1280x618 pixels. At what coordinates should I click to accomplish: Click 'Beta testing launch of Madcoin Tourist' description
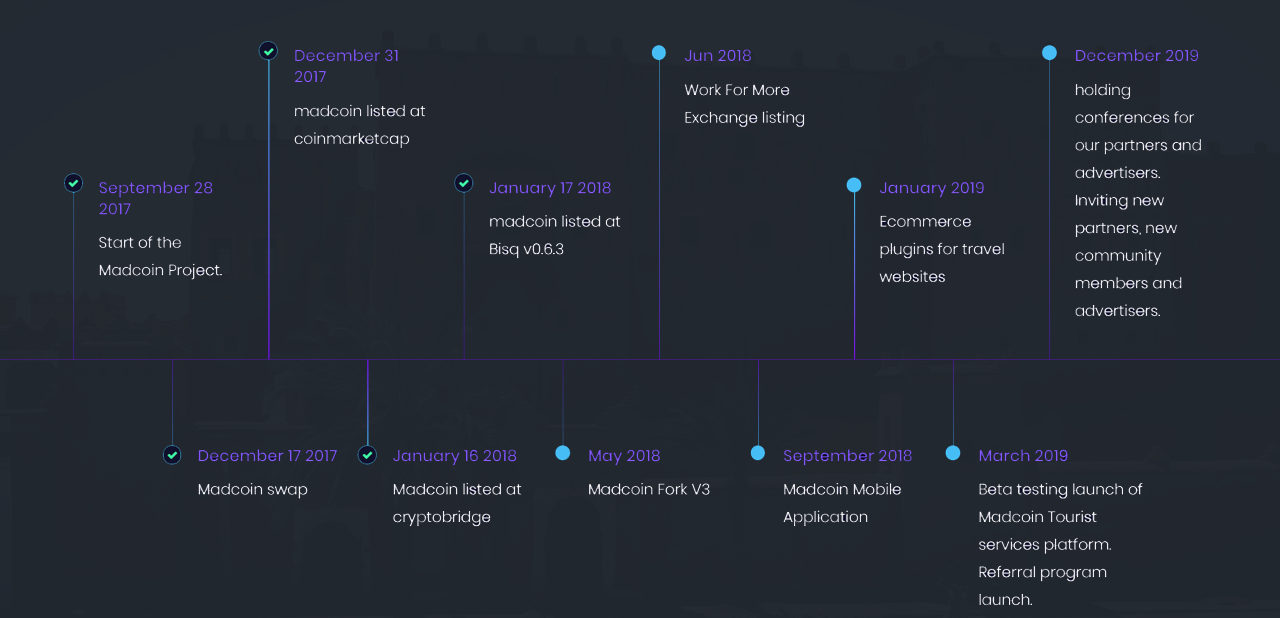point(1060,544)
